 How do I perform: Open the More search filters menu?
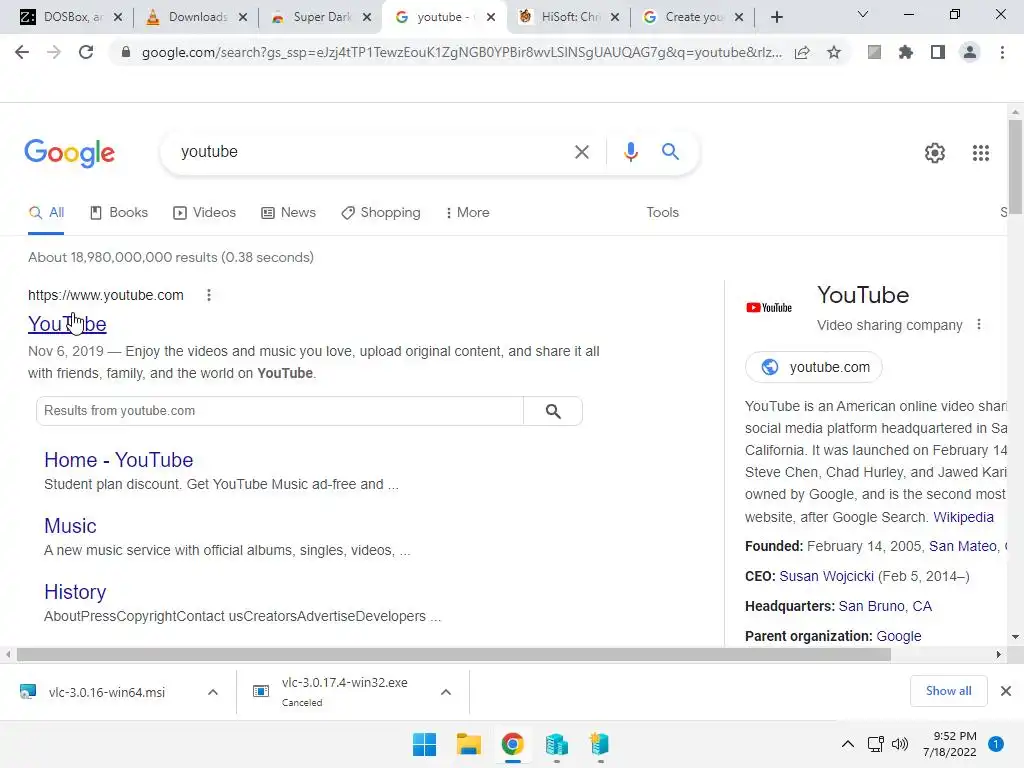coord(468,213)
